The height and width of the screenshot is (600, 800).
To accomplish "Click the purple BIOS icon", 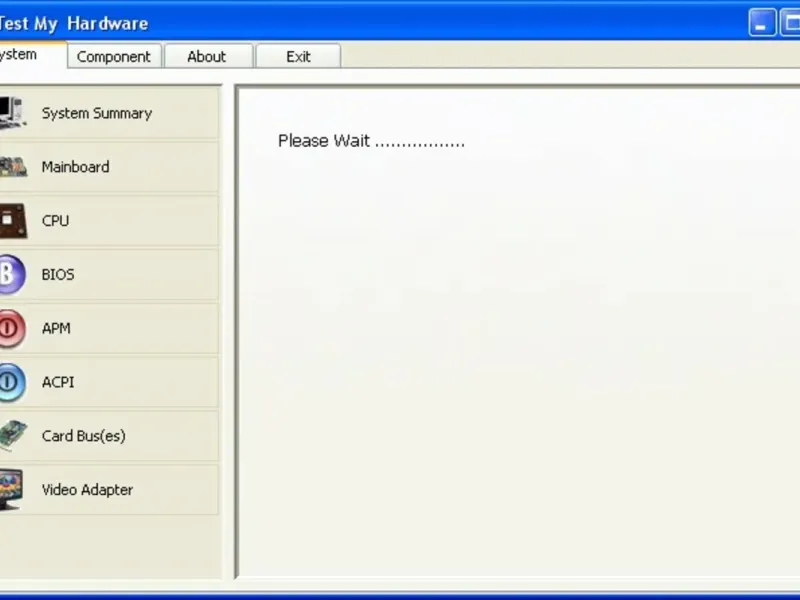I will coord(12,274).
